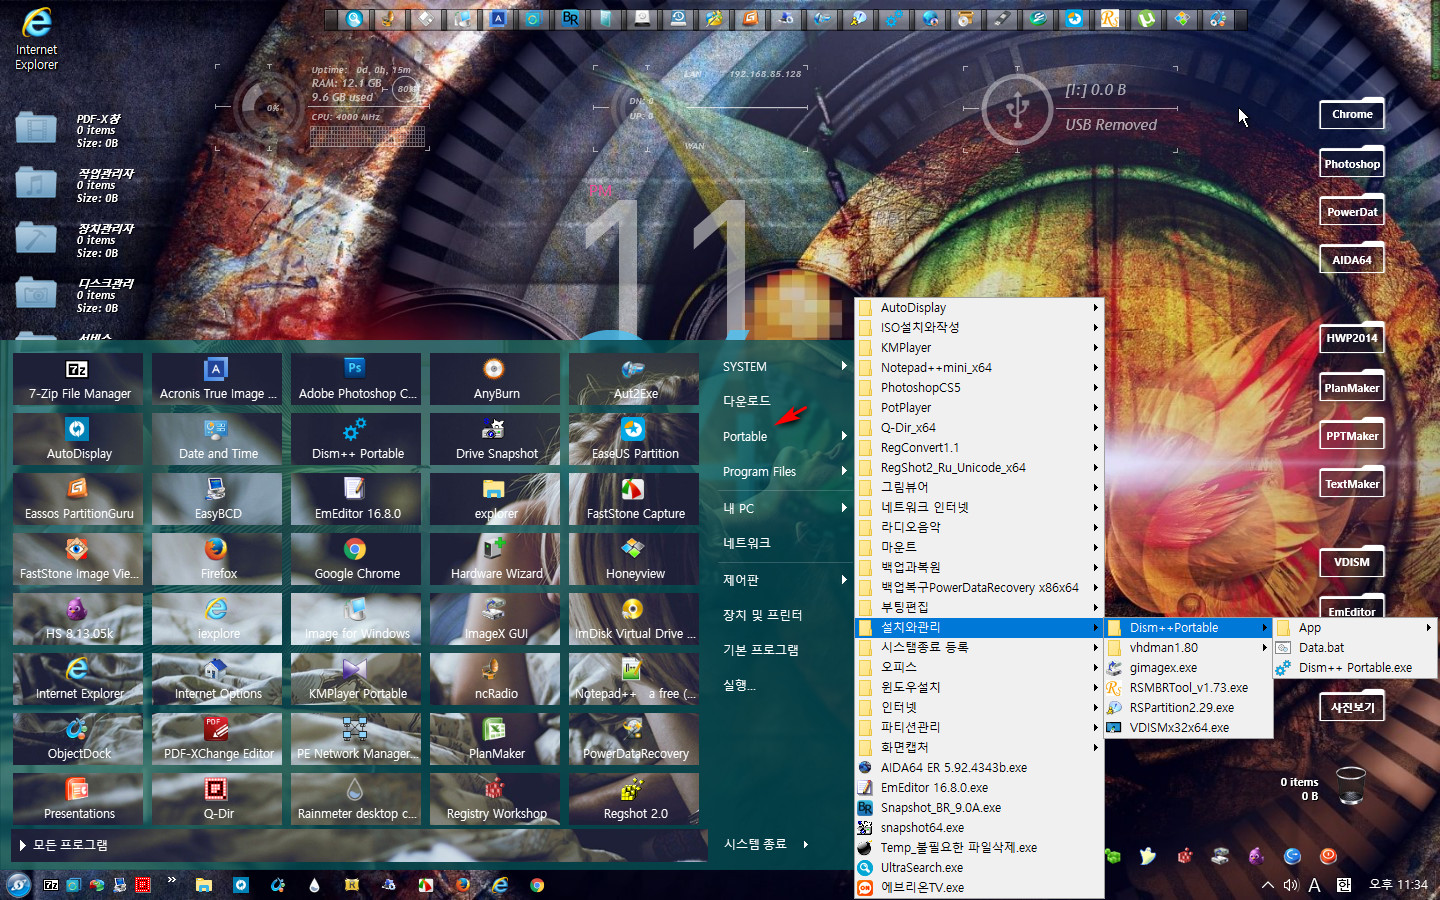Open 실행... run command
The height and width of the screenshot is (900, 1440).
point(740,686)
